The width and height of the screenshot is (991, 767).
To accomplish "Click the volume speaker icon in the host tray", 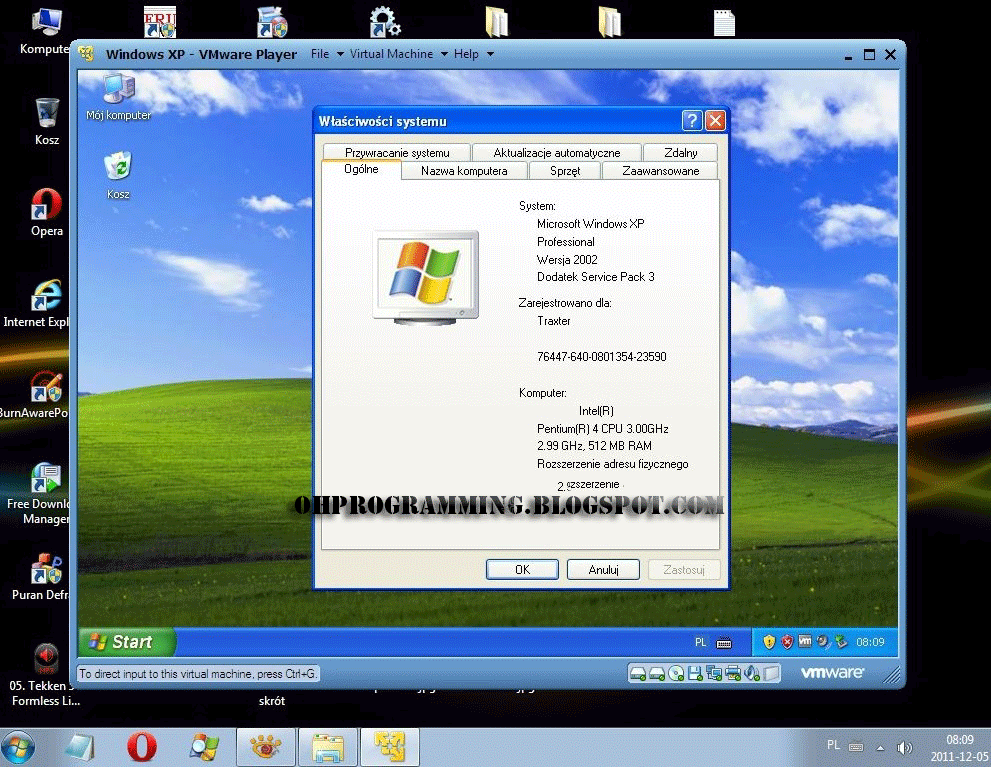I will click(x=904, y=747).
